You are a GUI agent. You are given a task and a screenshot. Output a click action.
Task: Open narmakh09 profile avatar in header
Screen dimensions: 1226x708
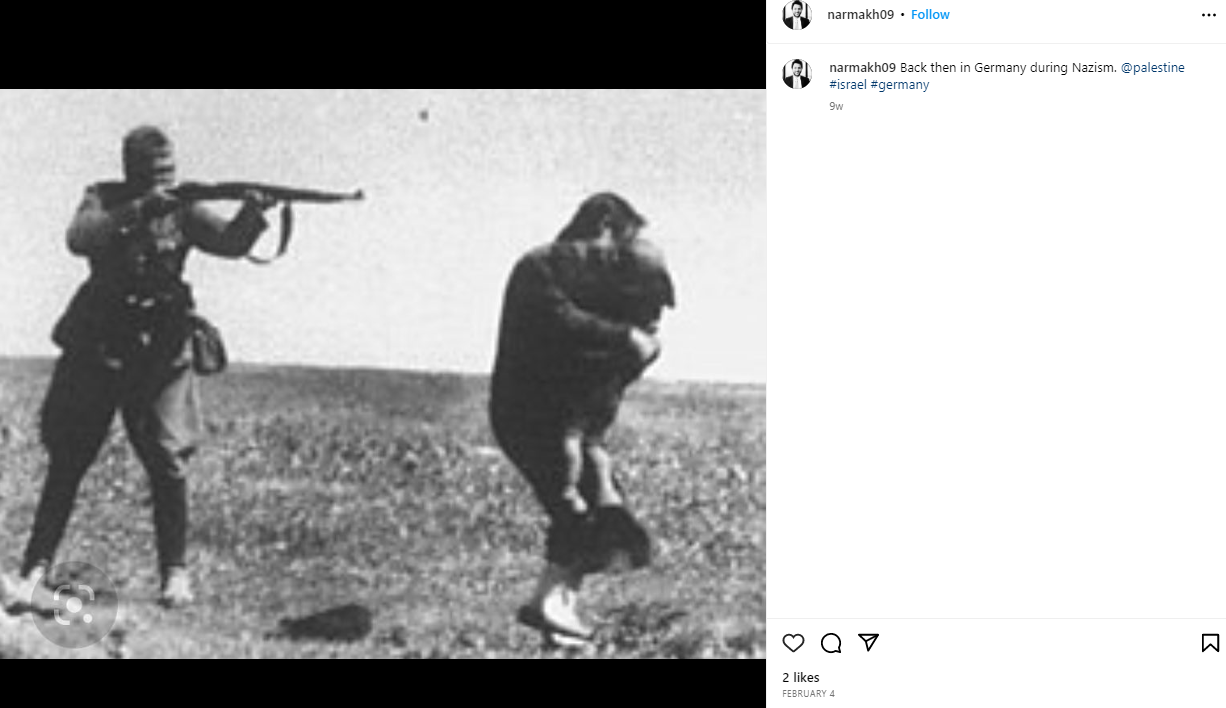point(797,15)
